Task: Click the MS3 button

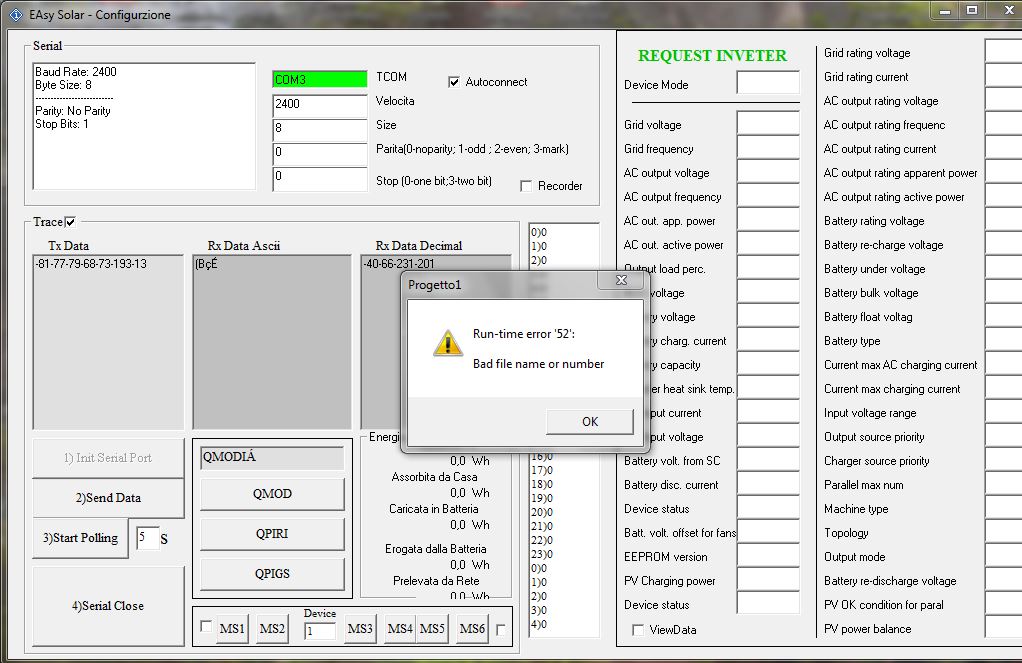Action: 360,629
